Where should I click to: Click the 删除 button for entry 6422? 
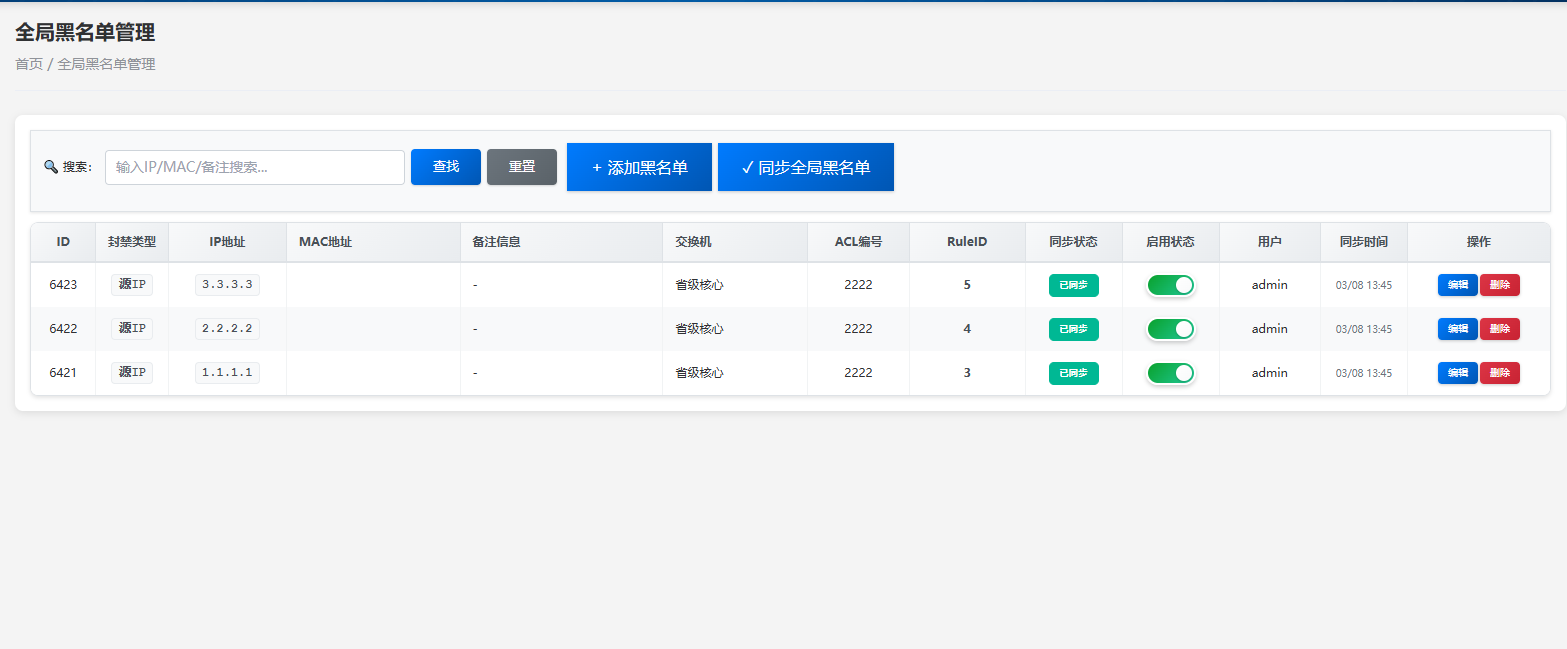tap(1500, 328)
